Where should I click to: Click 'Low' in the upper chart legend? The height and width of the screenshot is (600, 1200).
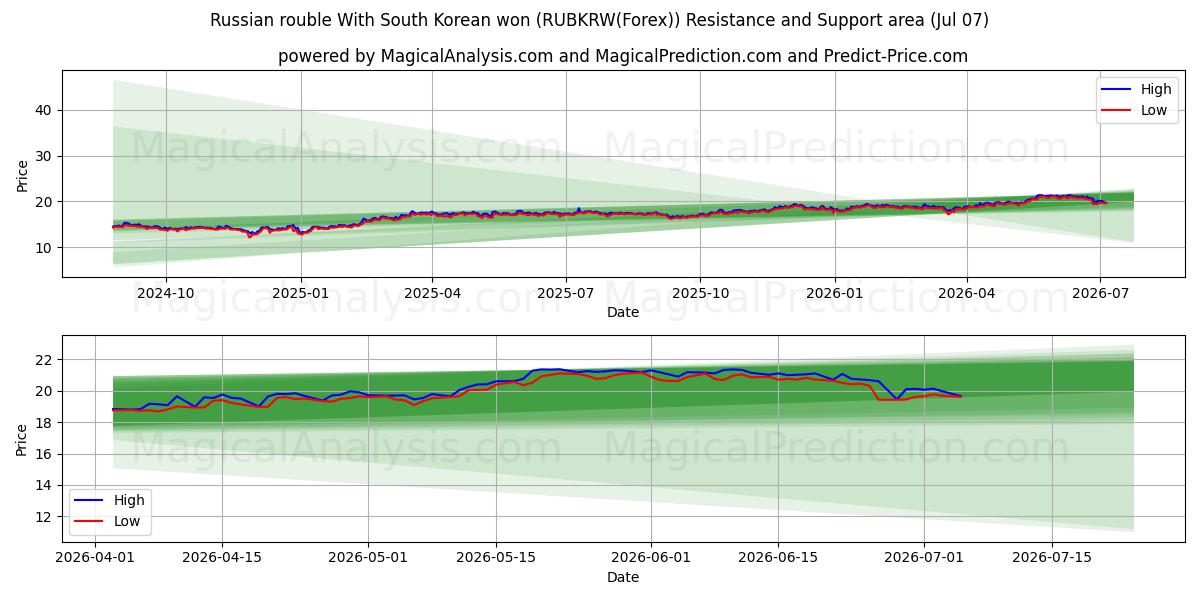click(x=1154, y=110)
